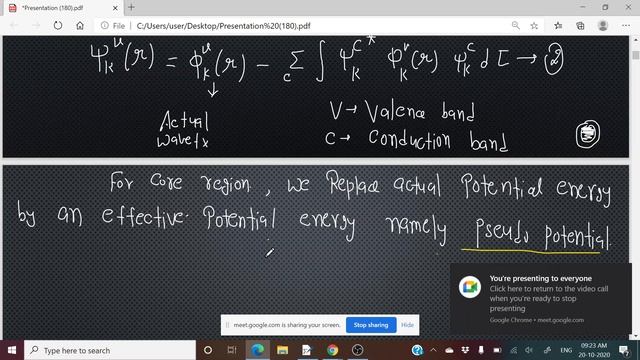Open Edge Settings and more menu
Image resolution: width=640 pixels, height=360 pixels.
[x=626, y=25]
